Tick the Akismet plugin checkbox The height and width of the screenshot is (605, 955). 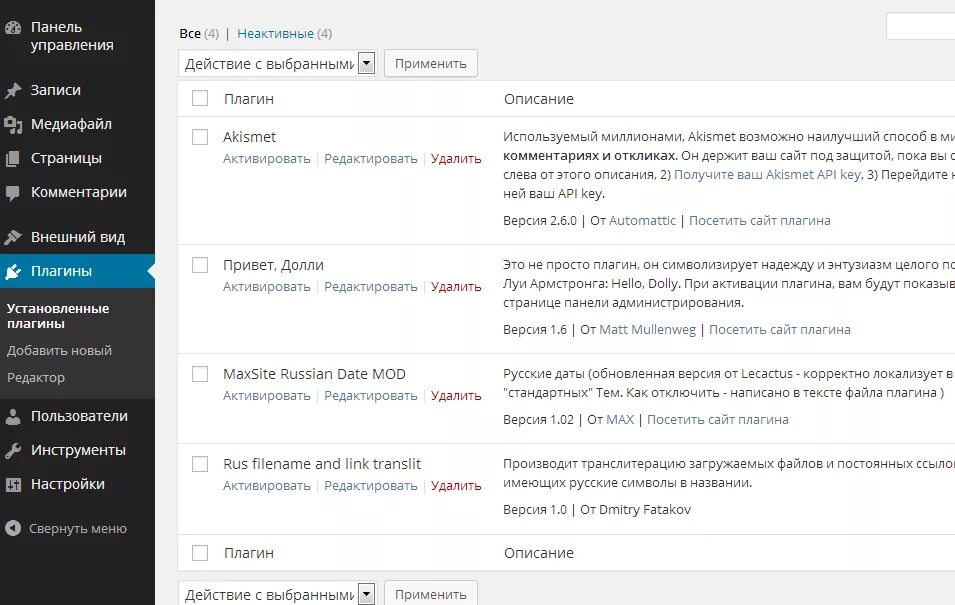[200, 137]
